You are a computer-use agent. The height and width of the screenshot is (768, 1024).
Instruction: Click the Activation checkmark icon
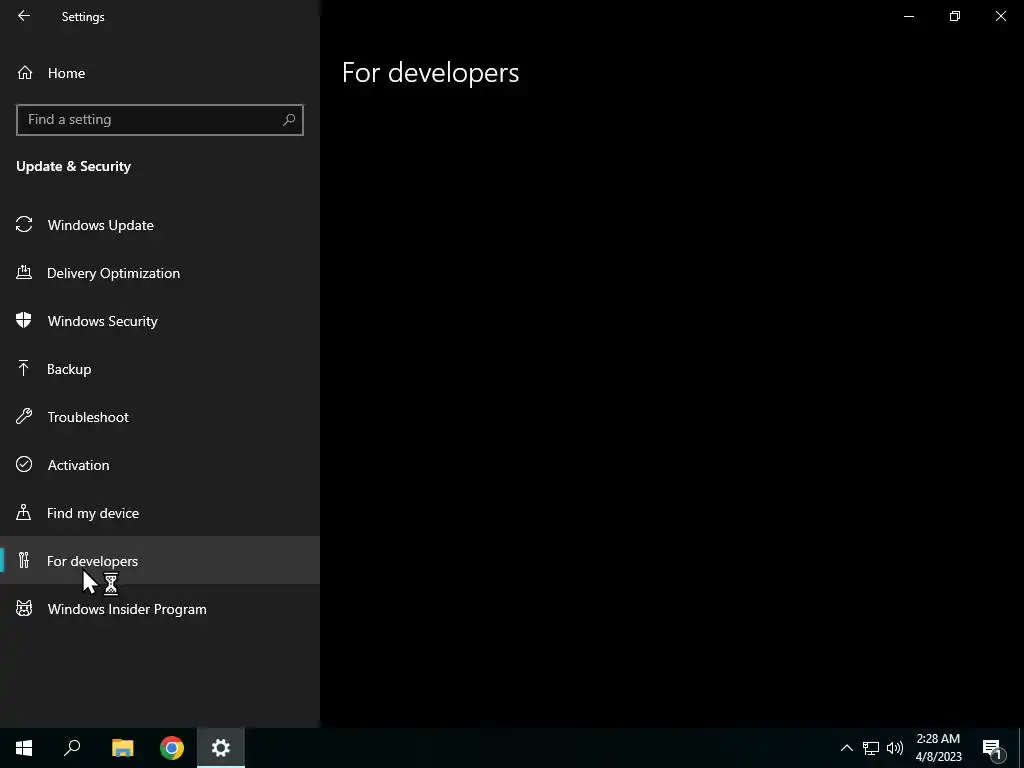tap(24, 464)
